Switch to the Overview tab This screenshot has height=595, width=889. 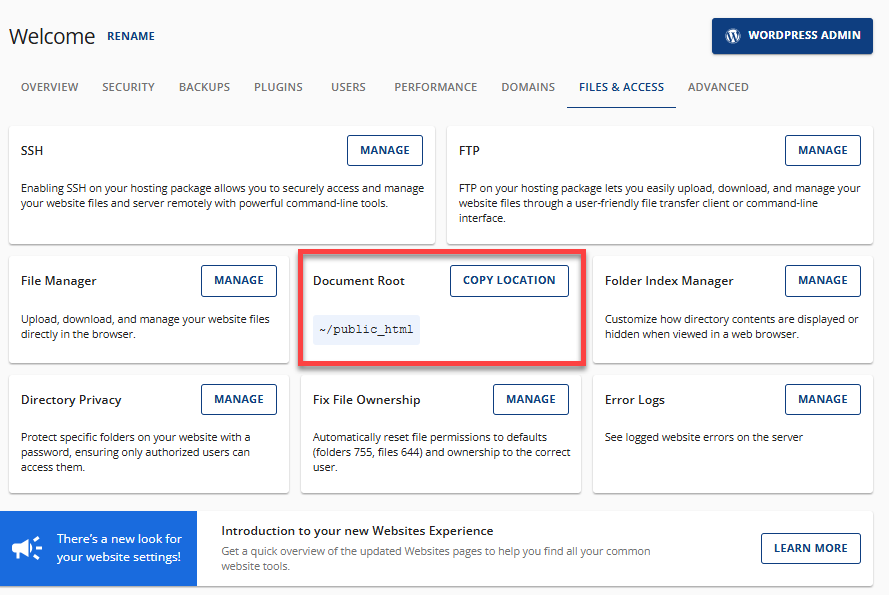(x=49, y=87)
